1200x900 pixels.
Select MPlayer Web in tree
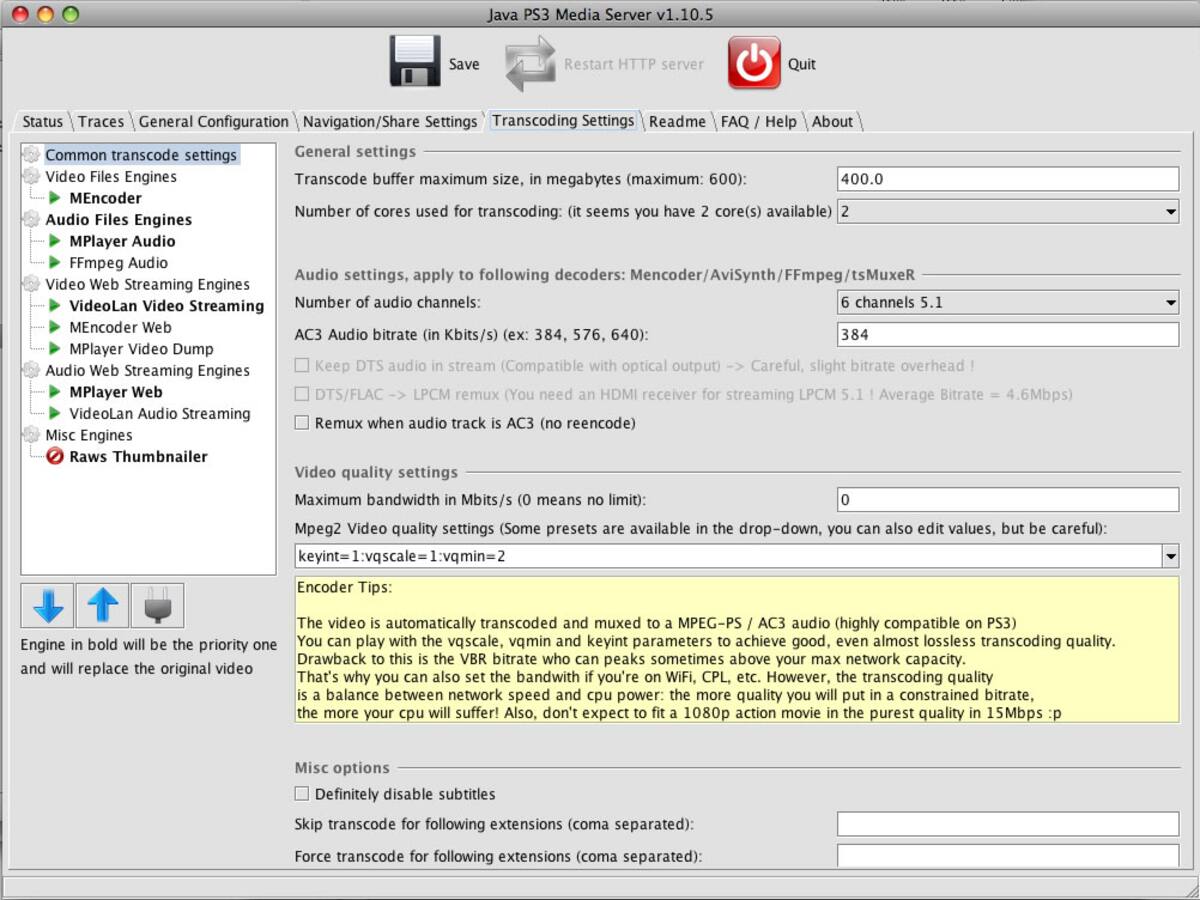[115, 392]
